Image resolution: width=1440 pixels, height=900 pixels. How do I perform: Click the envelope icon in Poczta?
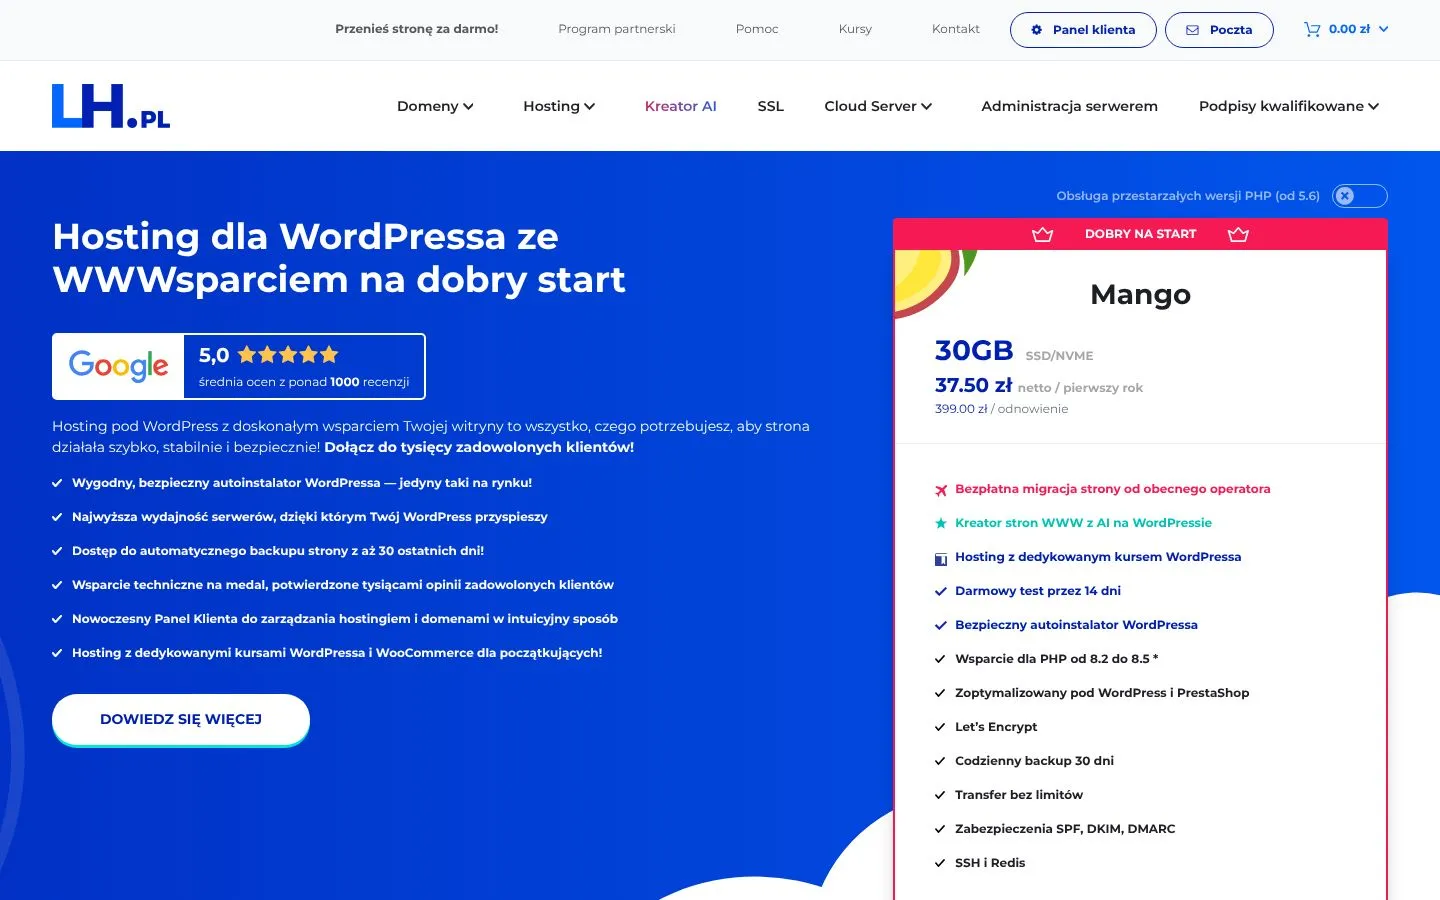[x=1192, y=30]
